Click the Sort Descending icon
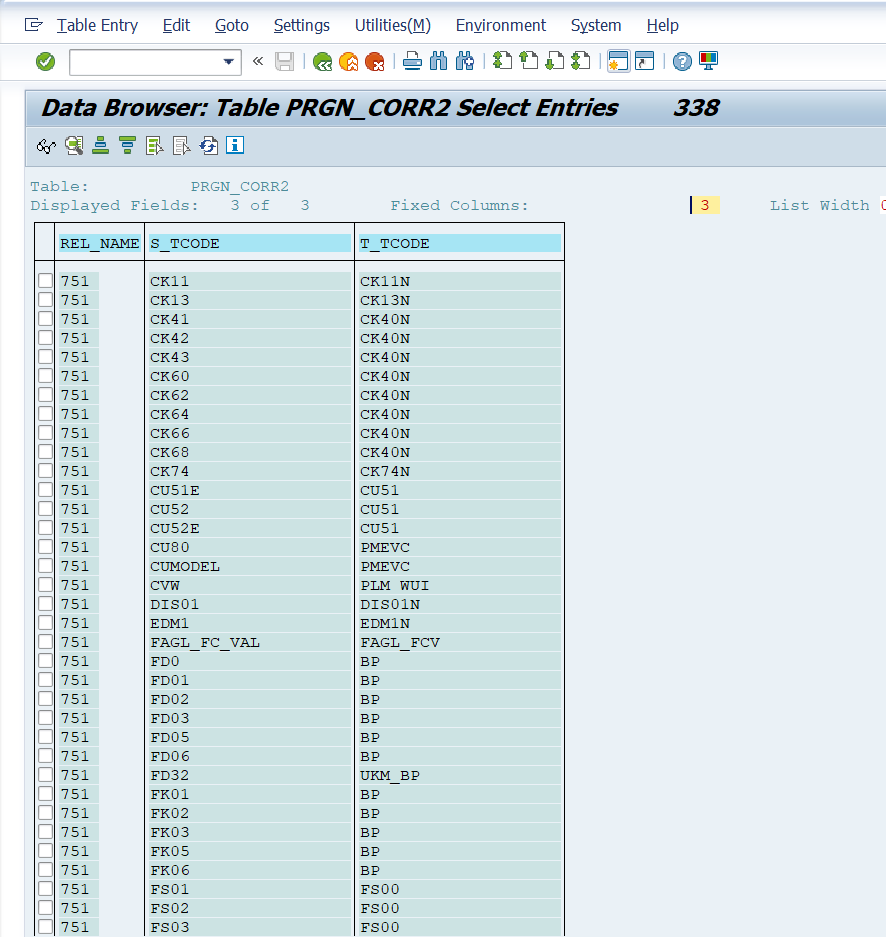The height and width of the screenshot is (937, 886). [127, 145]
